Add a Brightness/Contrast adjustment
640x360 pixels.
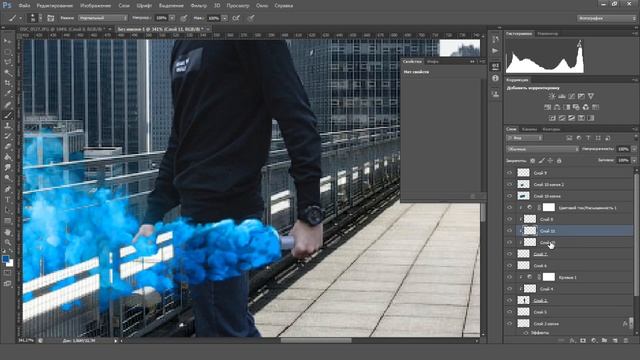(x=552, y=96)
